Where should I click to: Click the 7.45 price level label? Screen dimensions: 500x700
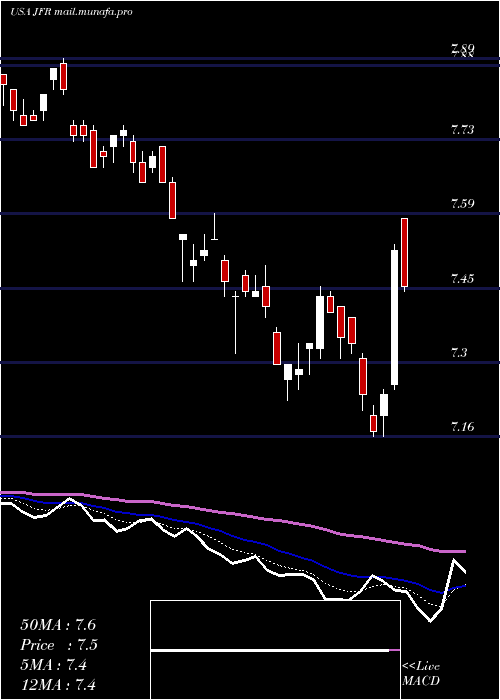[x=462, y=279]
